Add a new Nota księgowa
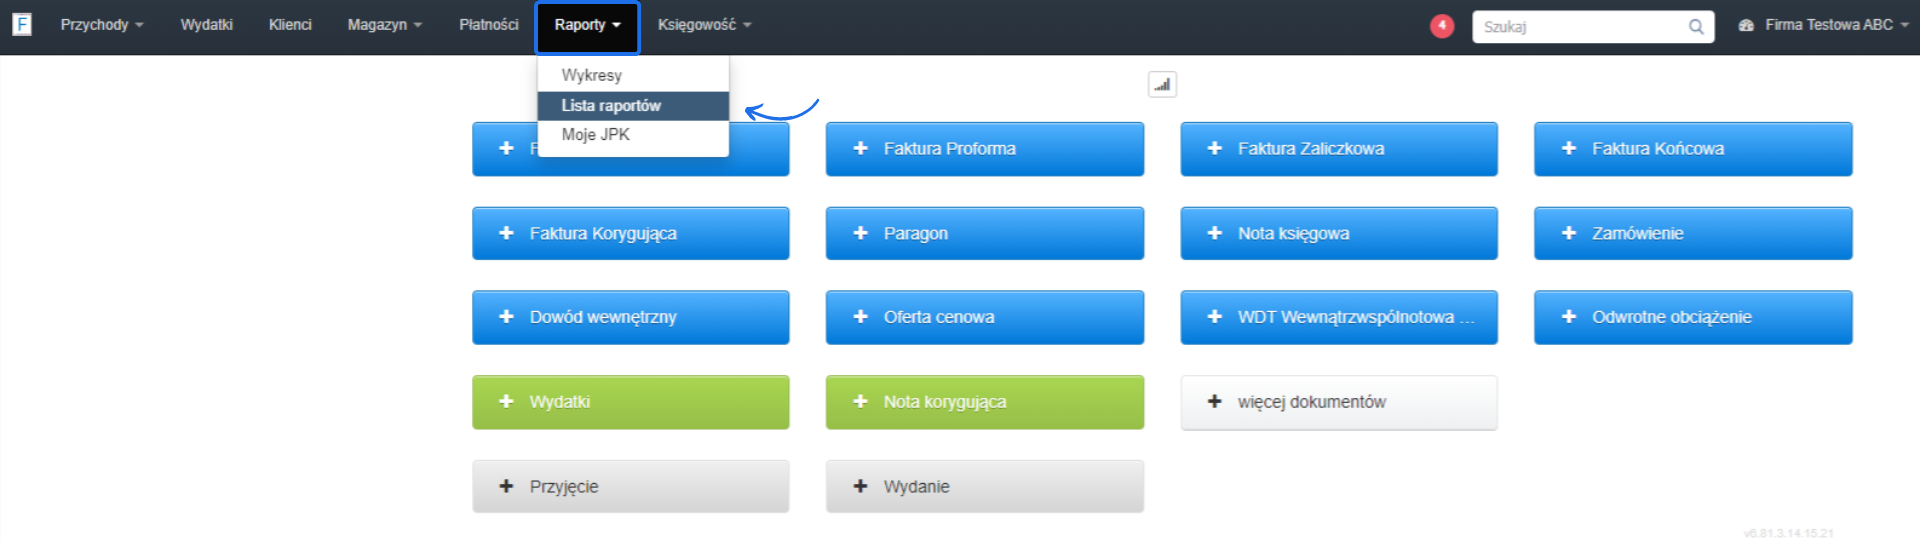Viewport: 1920px width, 542px height. 1339,233
